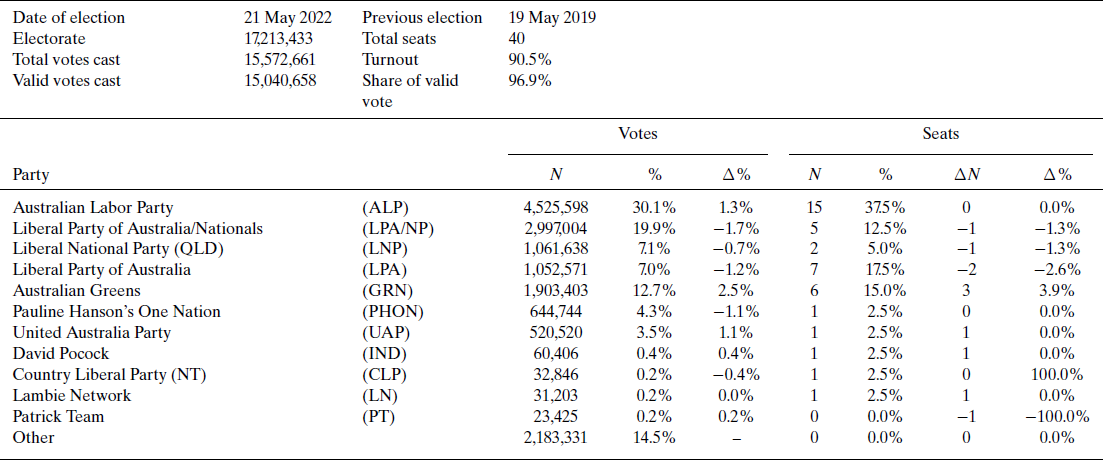Click the Other row label
Screen dimensions: 1103x460
tap(33, 437)
